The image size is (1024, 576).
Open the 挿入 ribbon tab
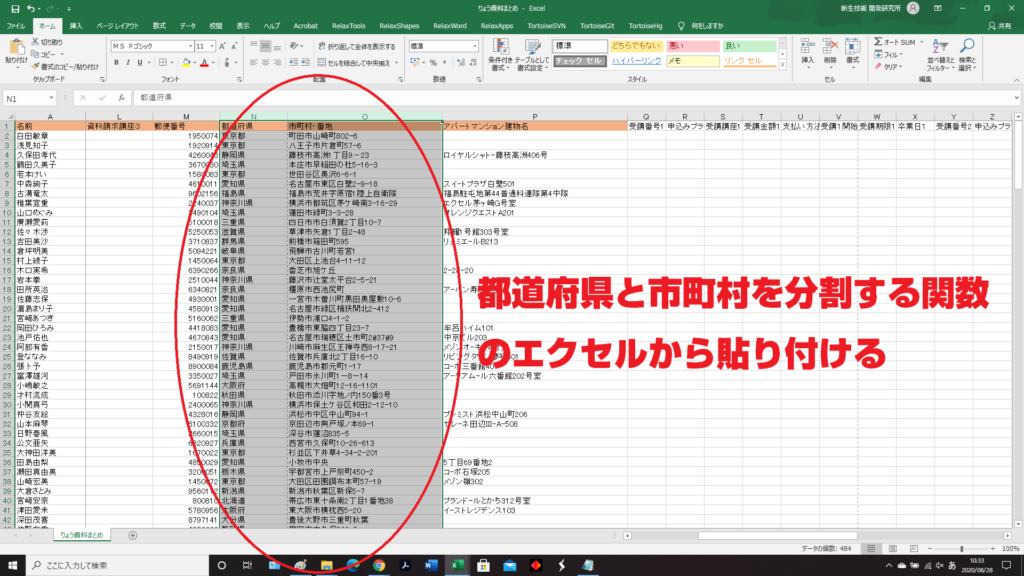click(77, 24)
